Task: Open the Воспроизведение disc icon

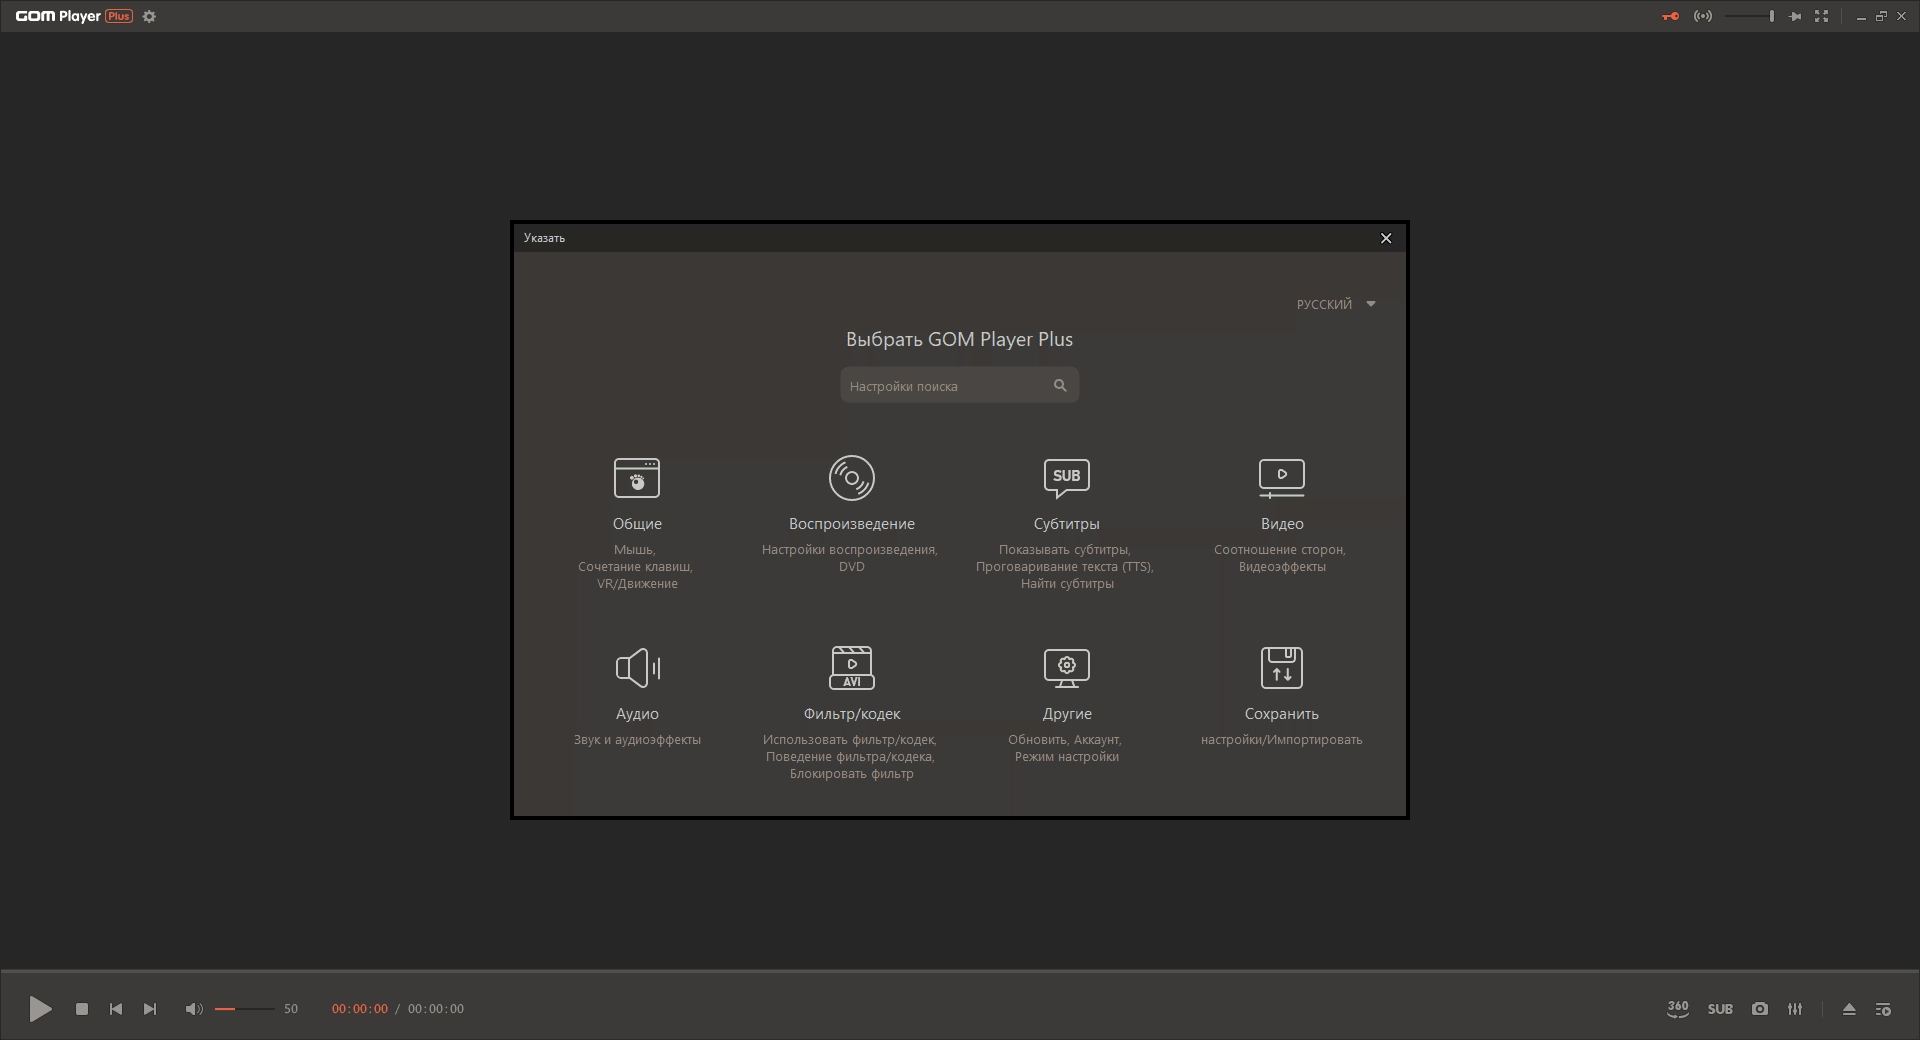Action: pyautogui.click(x=852, y=478)
